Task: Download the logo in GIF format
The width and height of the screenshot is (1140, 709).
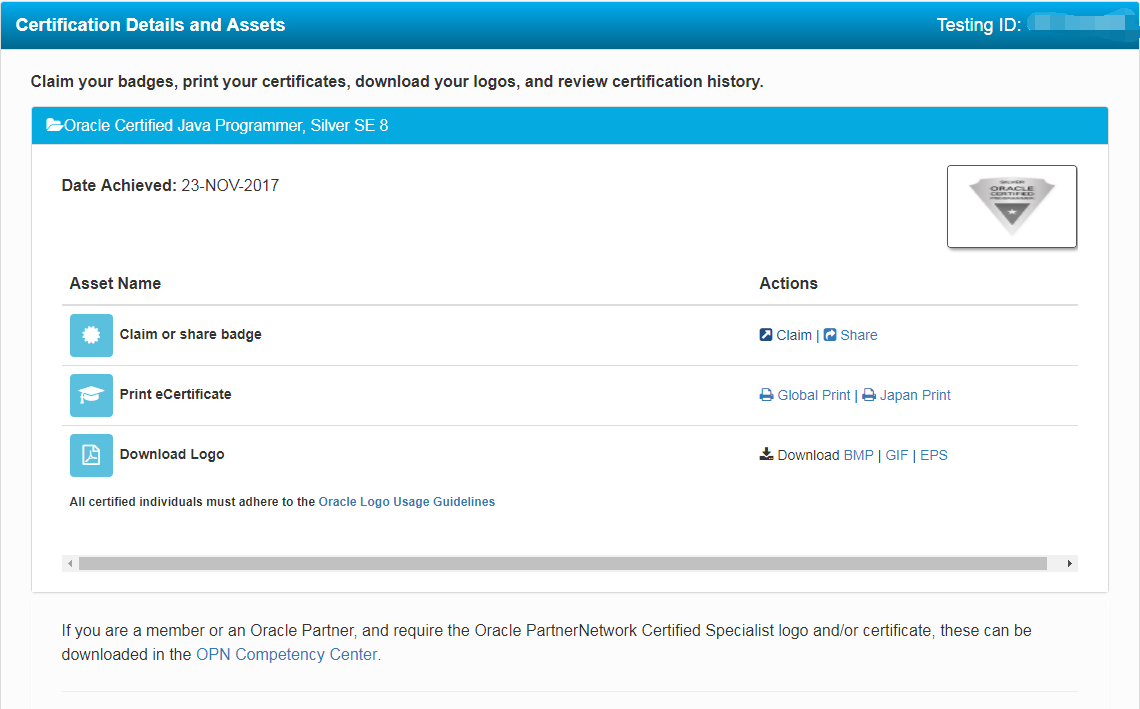Action: coord(896,455)
